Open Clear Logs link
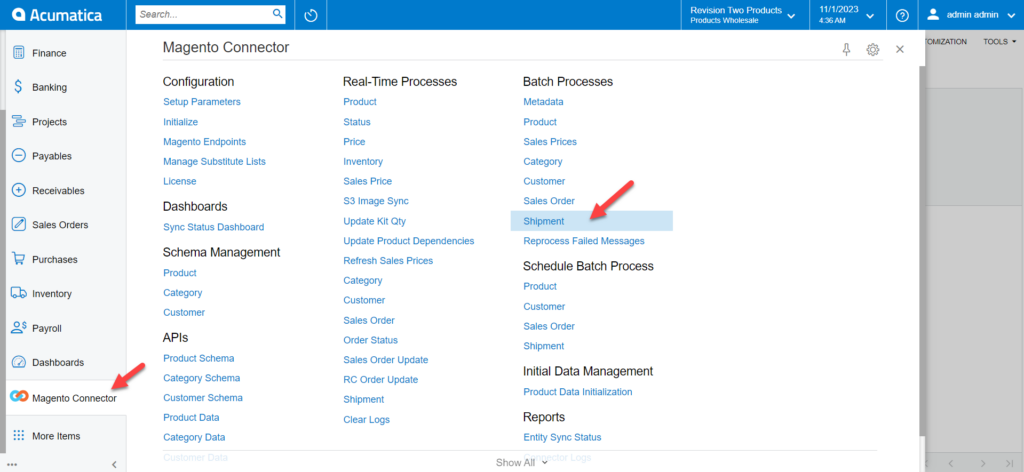Viewport: 1024px width, 472px height. (x=366, y=420)
